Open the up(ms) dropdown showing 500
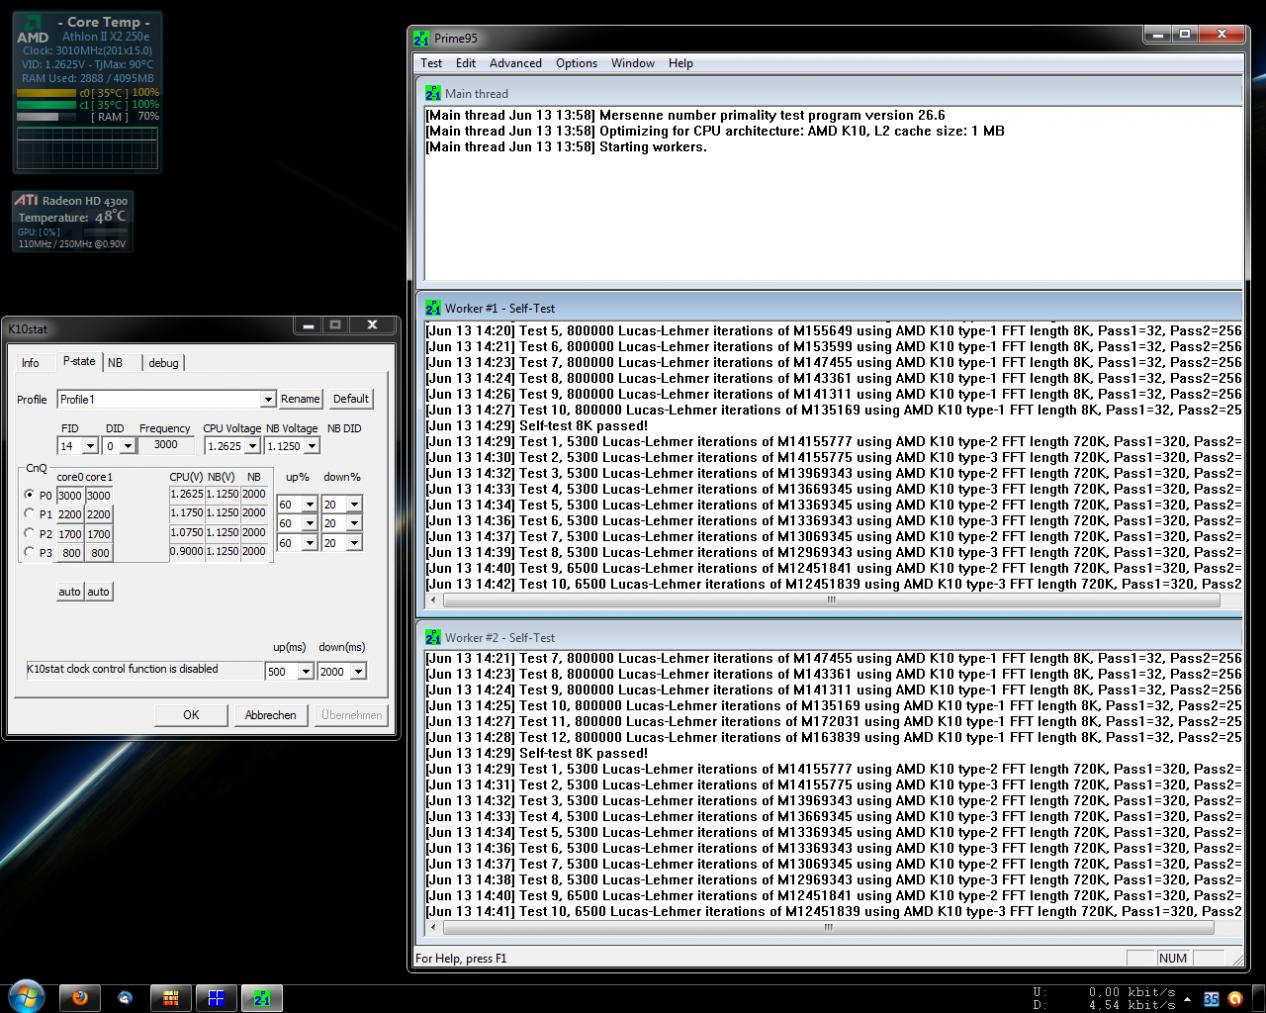This screenshot has height=1013, width=1266. coord(306,672)
